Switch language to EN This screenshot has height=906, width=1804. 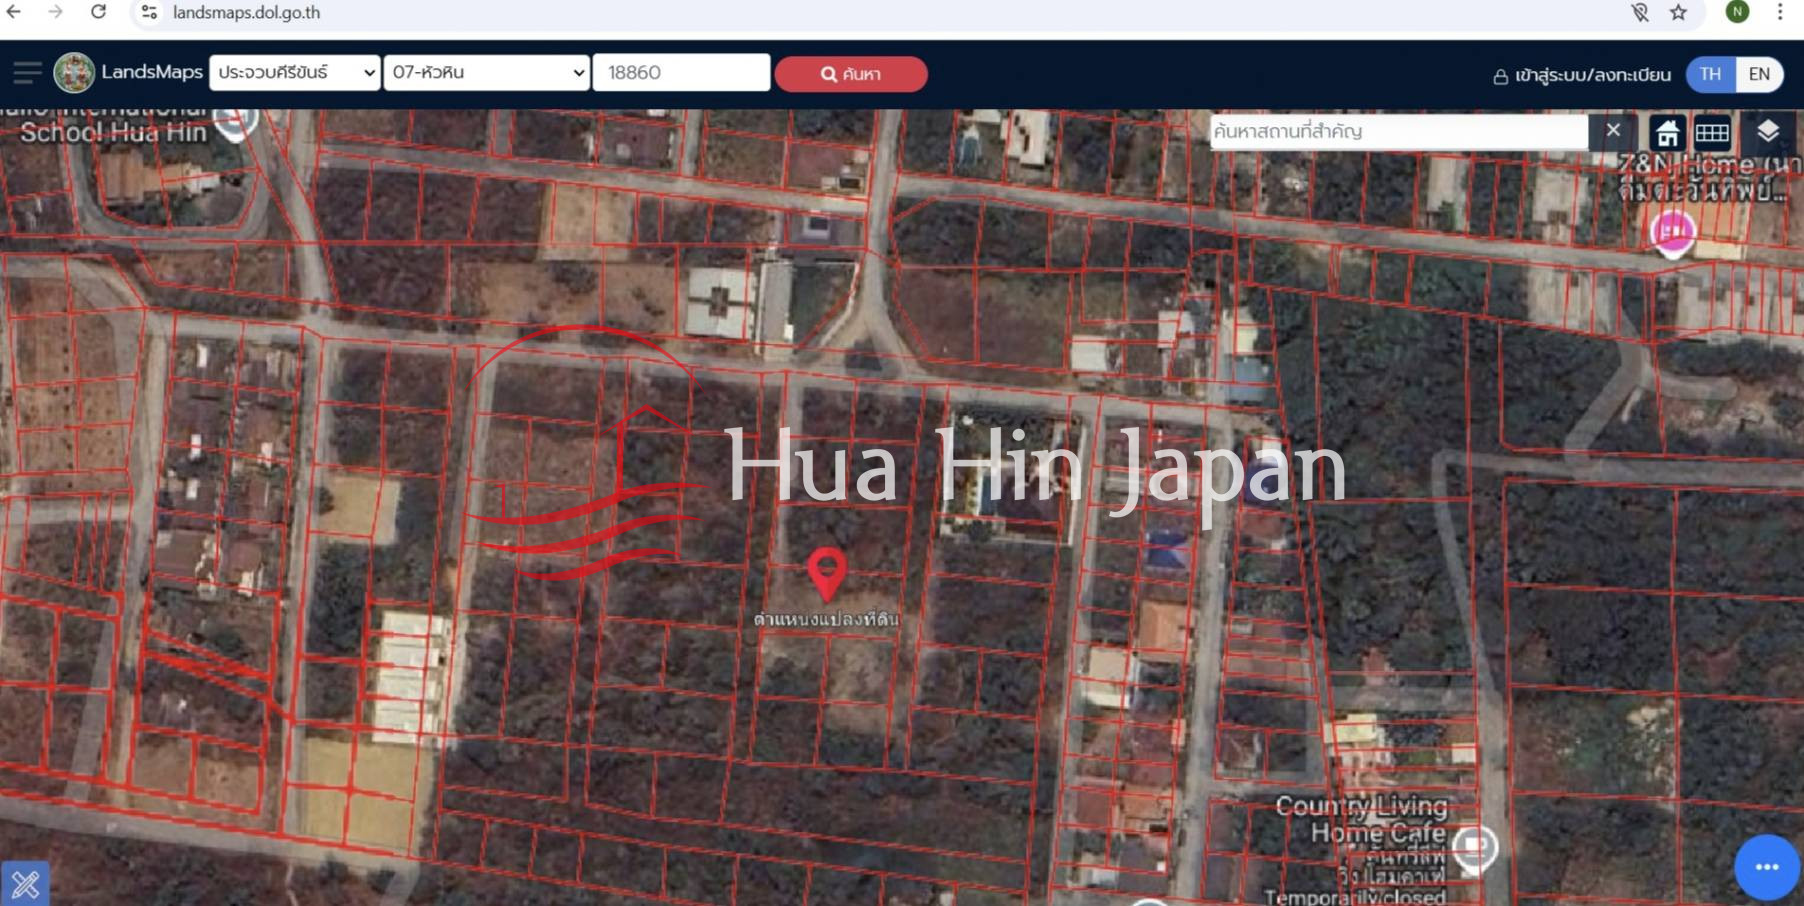(x=1758, y=74)
